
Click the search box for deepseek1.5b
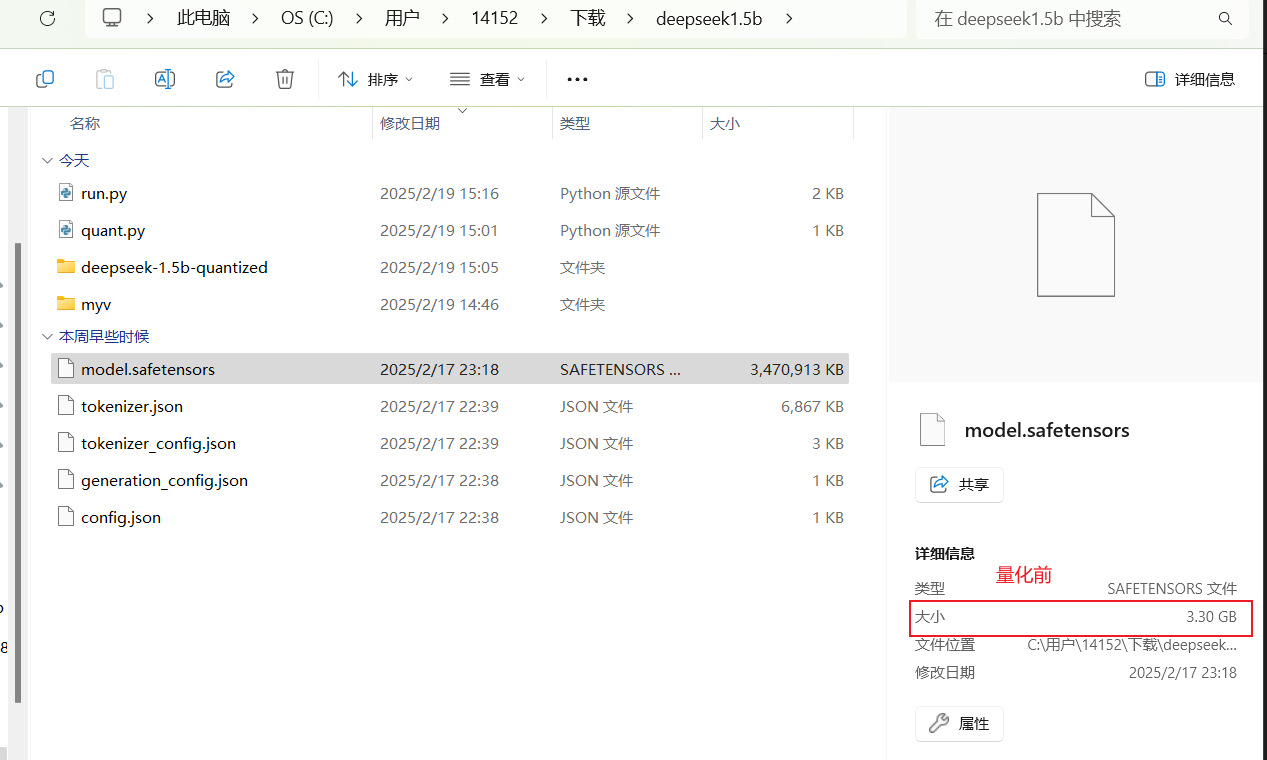pyautogui.click(x=1082, y=19)
